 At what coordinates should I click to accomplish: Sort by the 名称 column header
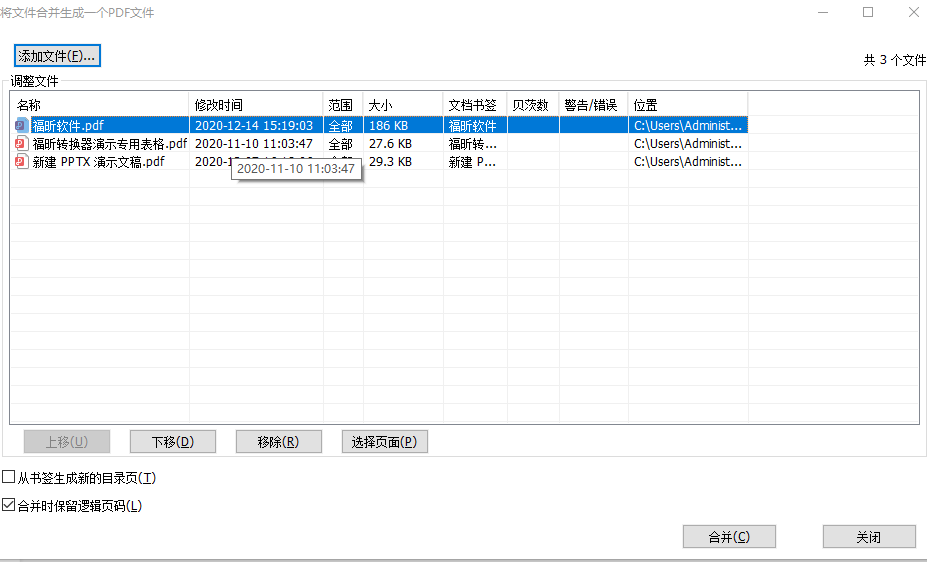pos(101,105)
